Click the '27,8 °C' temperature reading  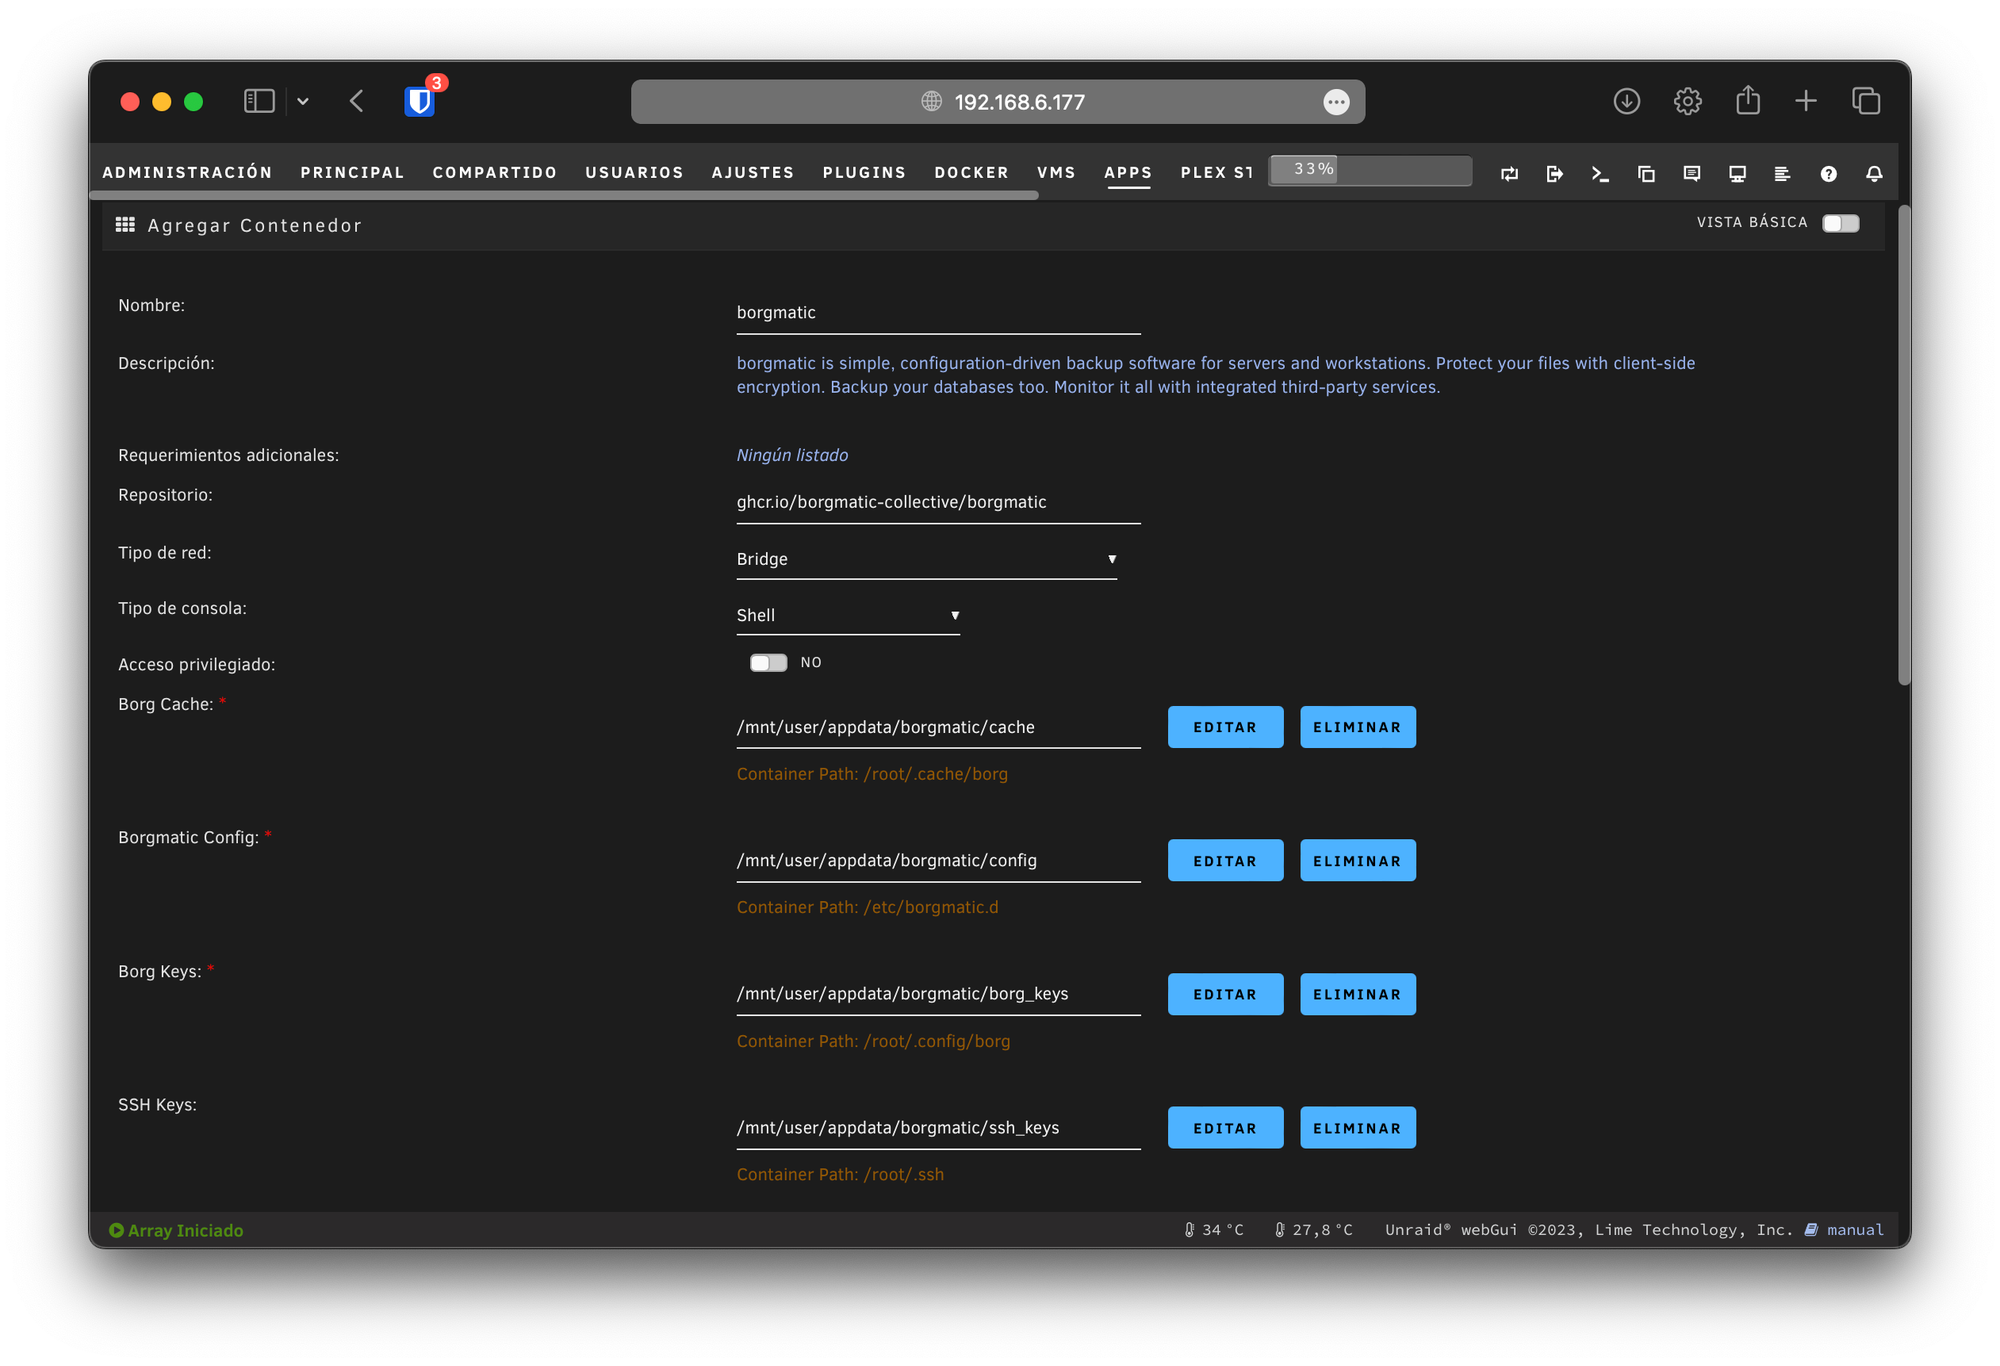(1322, 1230)
